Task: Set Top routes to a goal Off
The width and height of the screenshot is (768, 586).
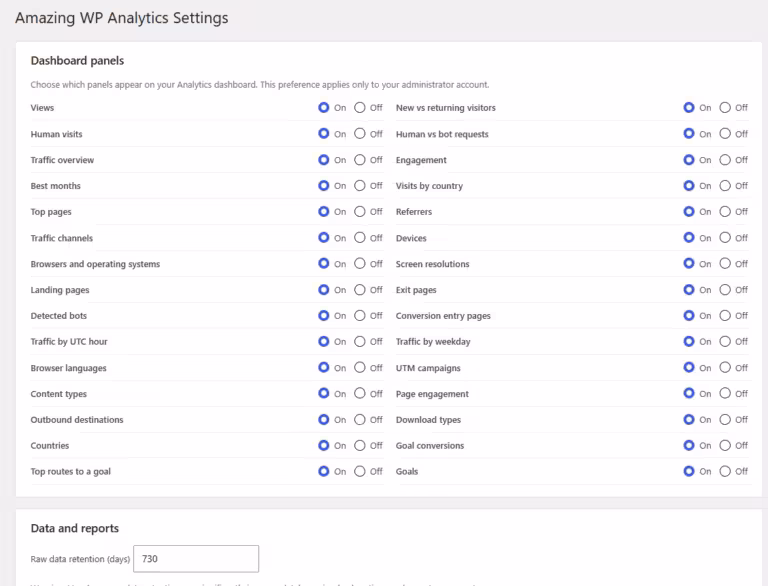Action: [x=360, y=471]
